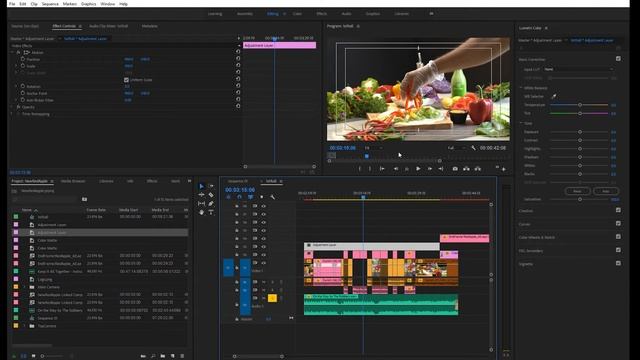Toggle linked selection in the timeline header
640x360 pixels.
[250, 197]
